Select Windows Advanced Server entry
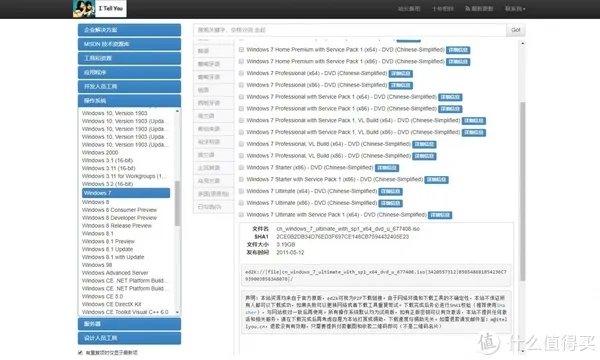Viewport: 600px width, 360px height. coord(115,273)
